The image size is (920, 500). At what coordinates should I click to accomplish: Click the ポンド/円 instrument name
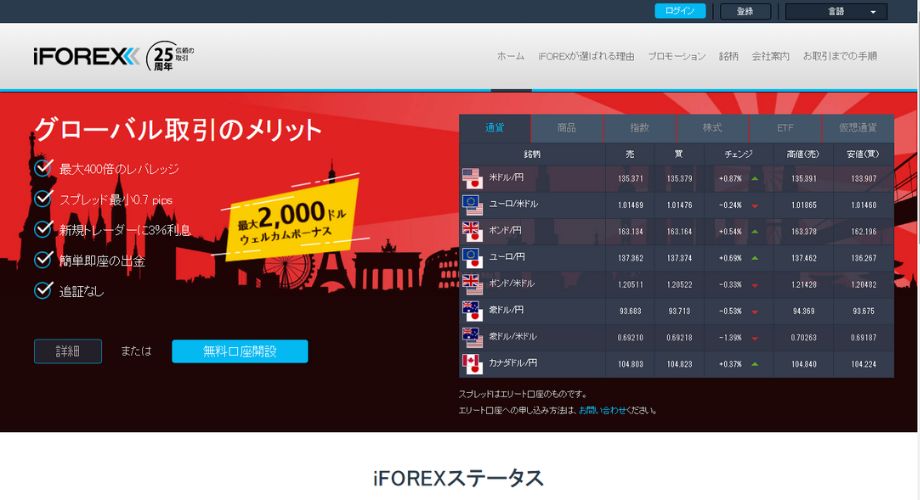tap(505, 230)
